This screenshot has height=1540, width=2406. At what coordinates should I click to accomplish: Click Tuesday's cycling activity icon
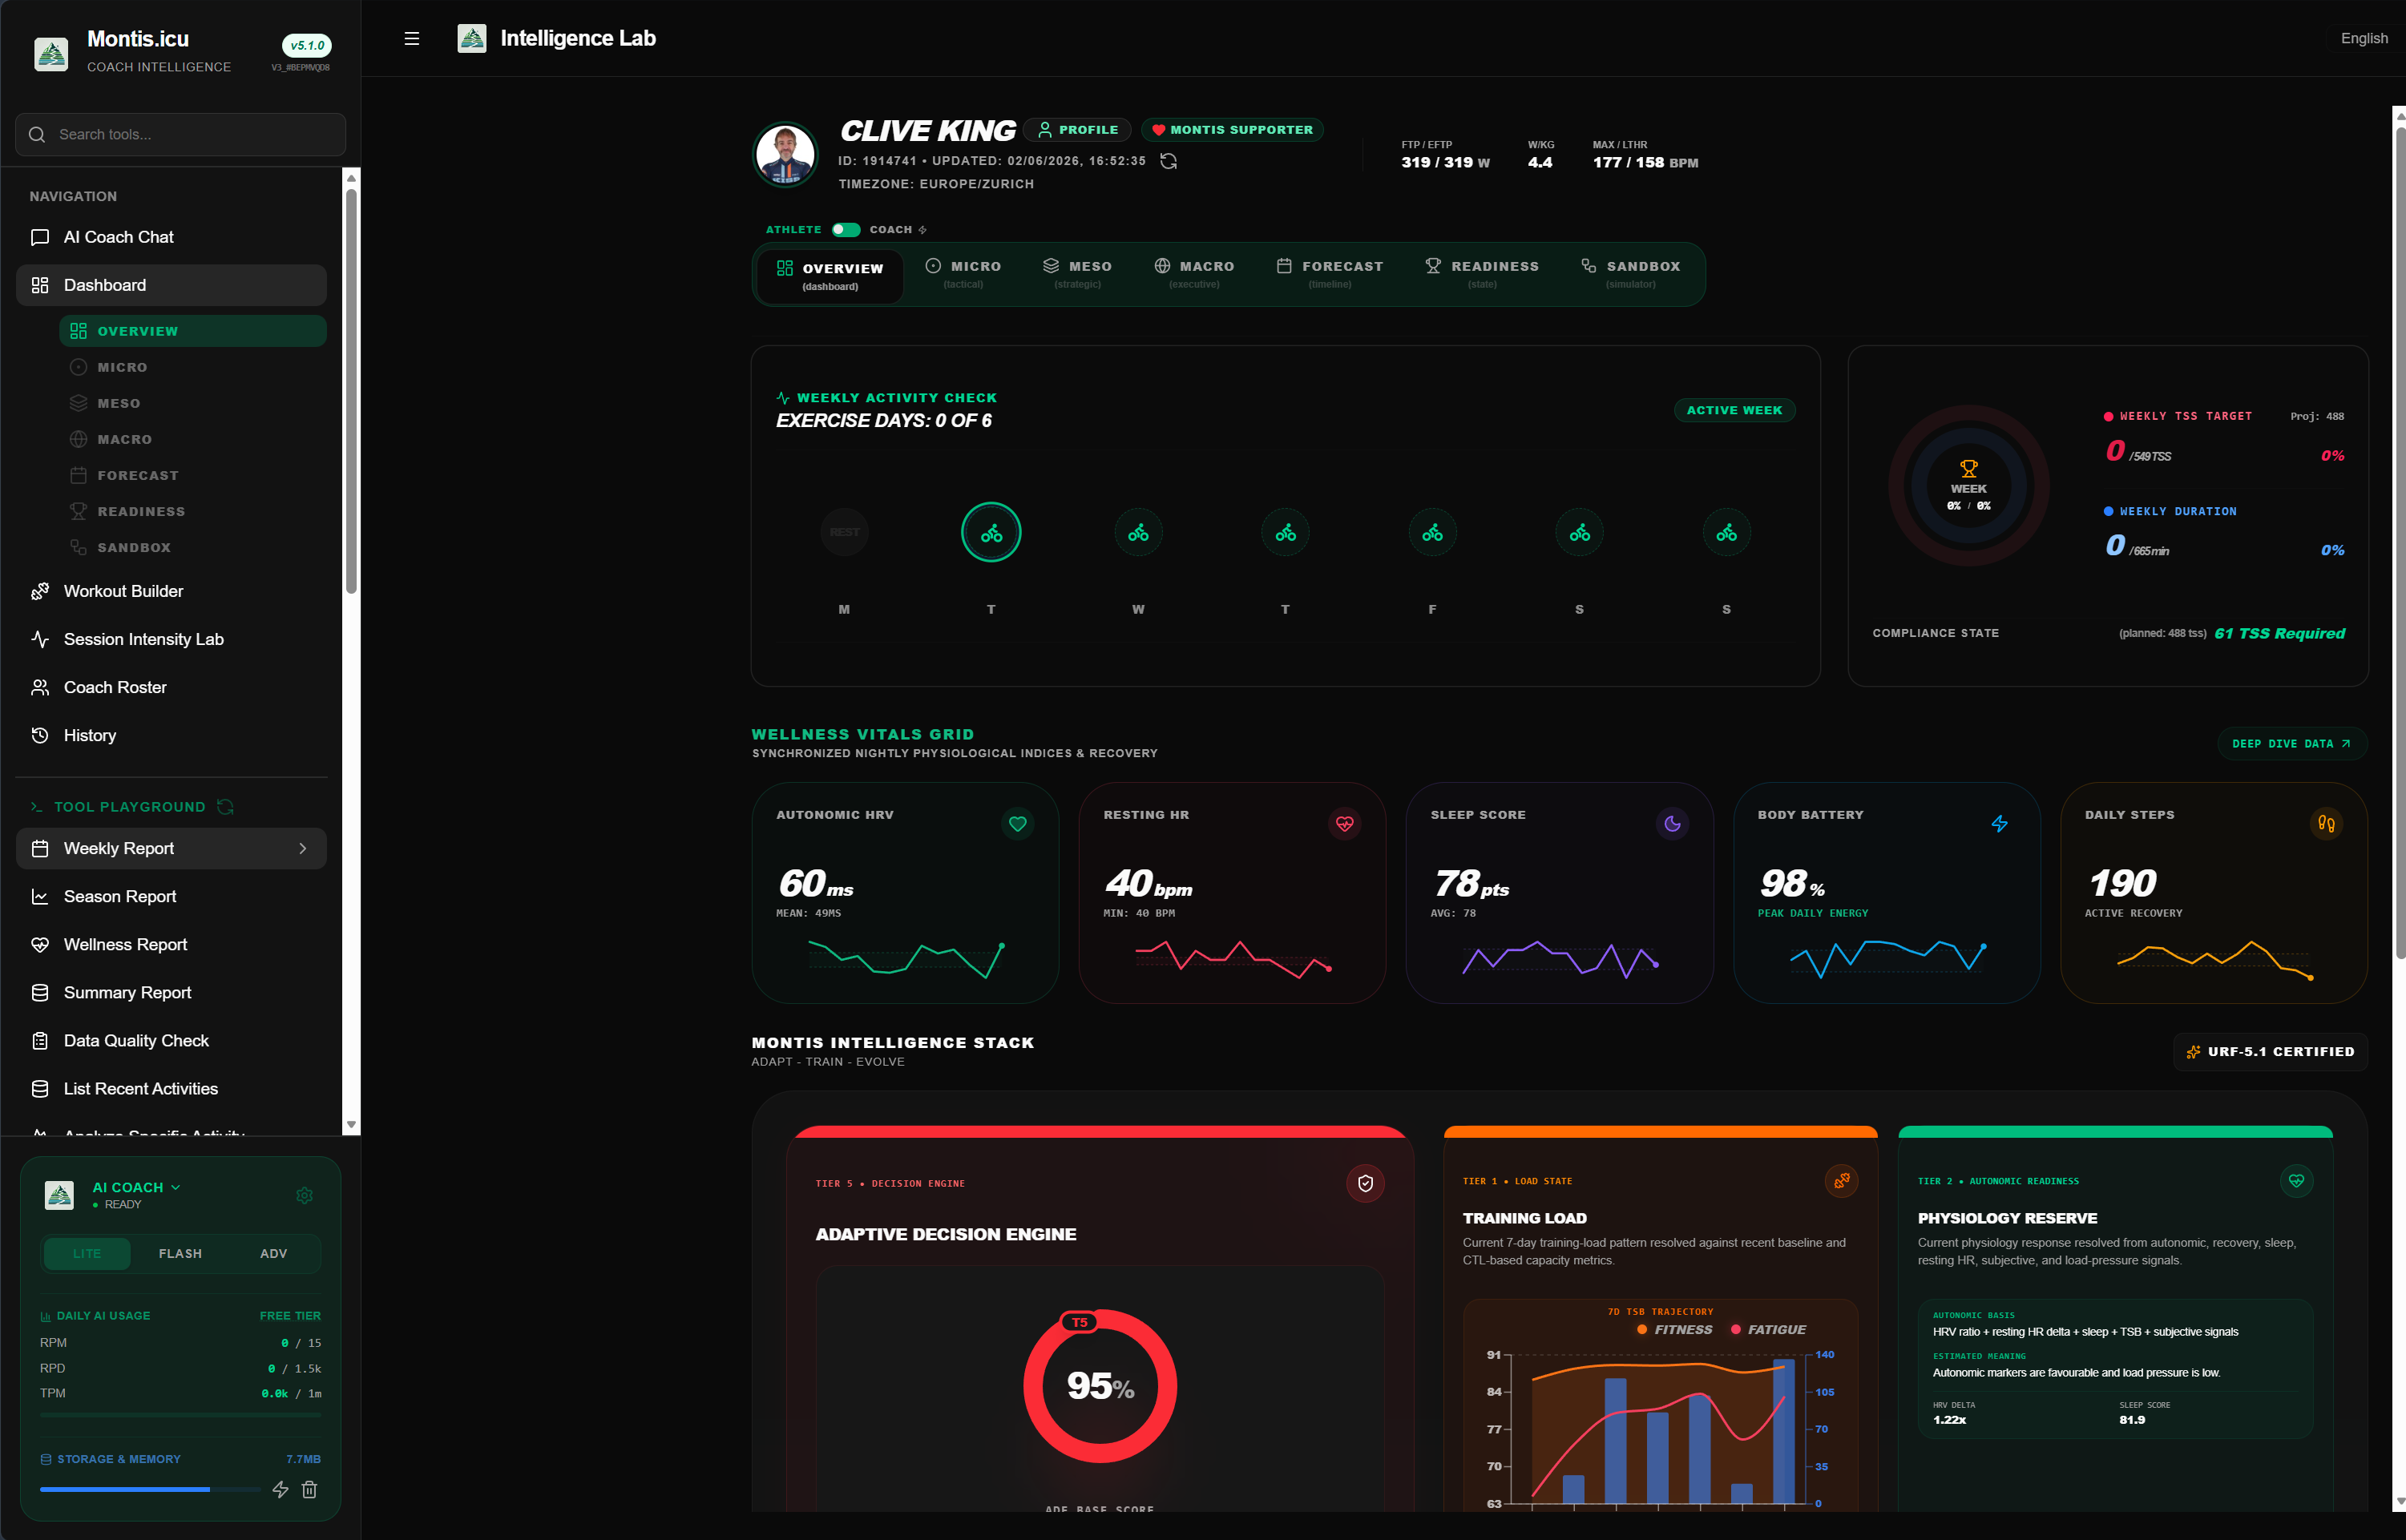click(x=991, y=532)
